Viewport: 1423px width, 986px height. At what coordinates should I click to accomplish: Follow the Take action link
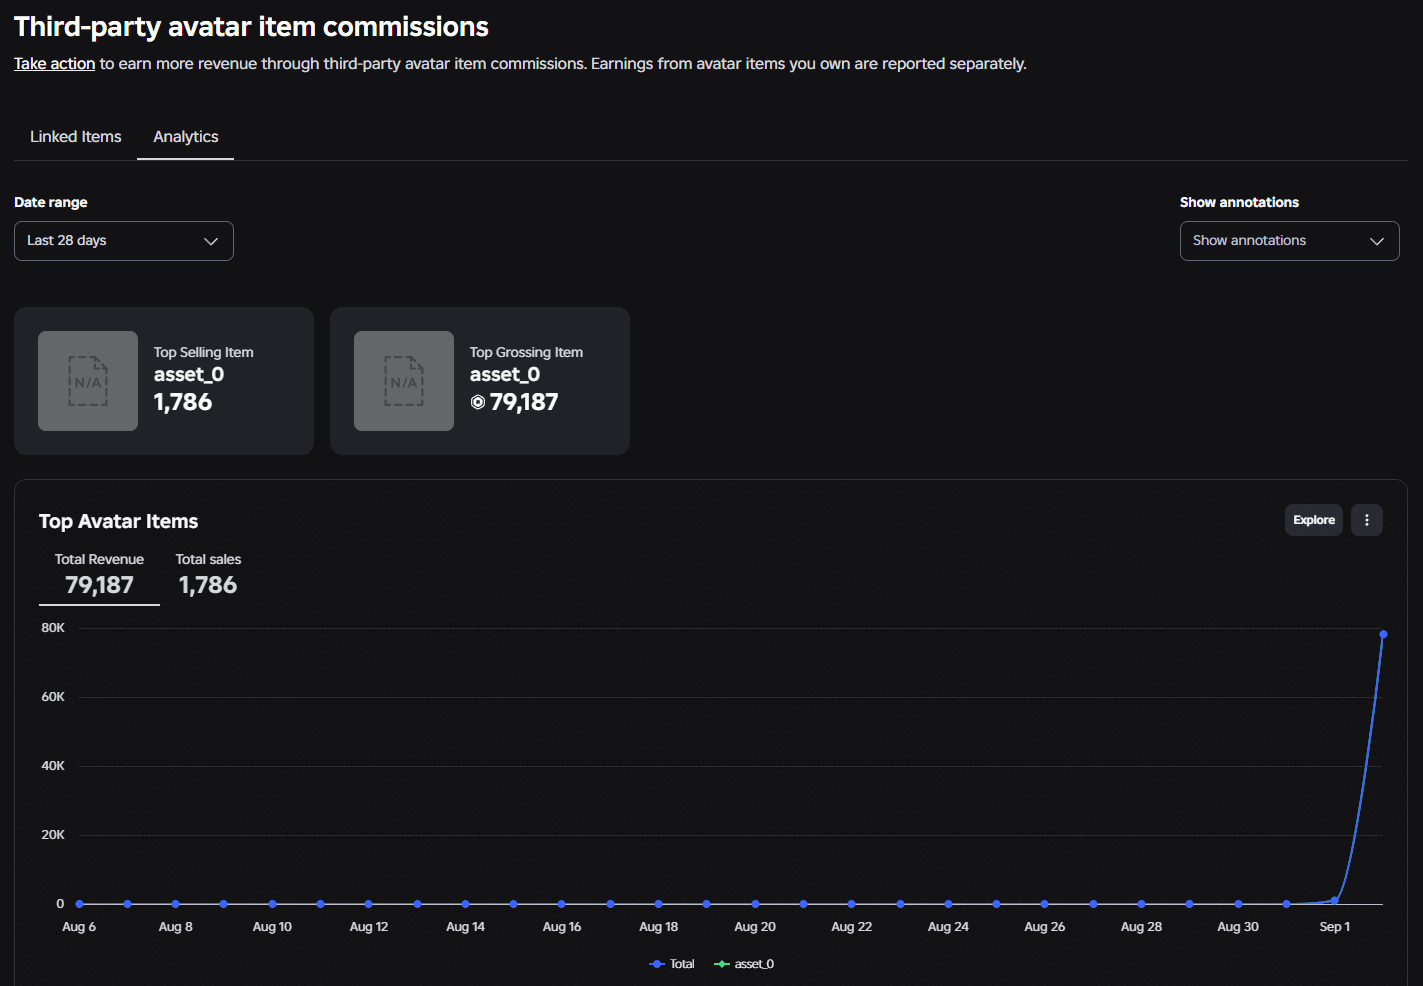point(55,63)
